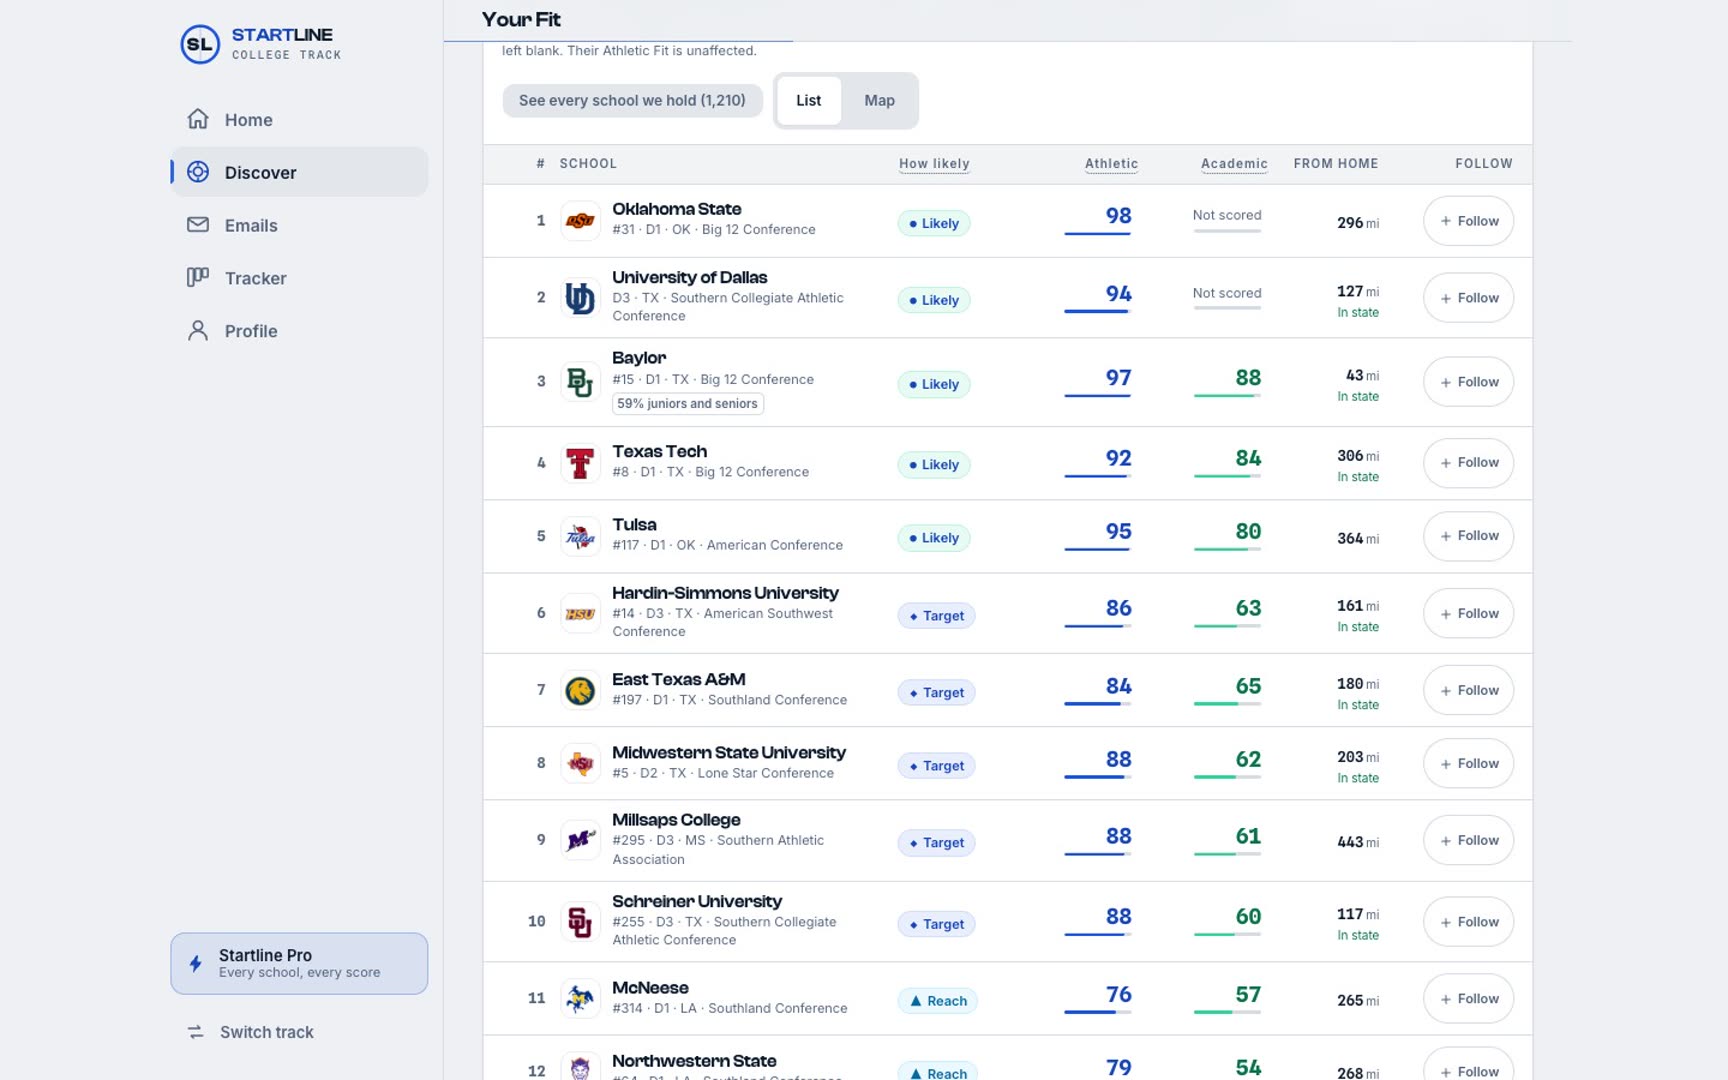Click See every school we hold button
The height and width of the screenshot is (1080, 1728).
[632, 101]
